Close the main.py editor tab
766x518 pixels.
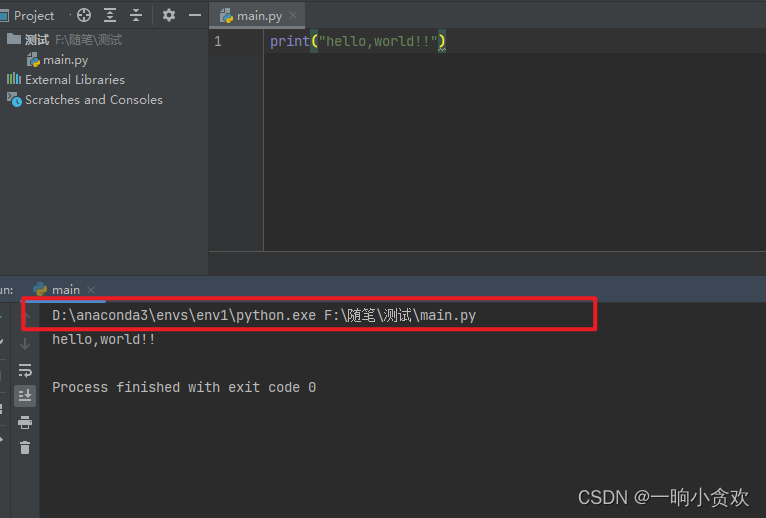293,15
